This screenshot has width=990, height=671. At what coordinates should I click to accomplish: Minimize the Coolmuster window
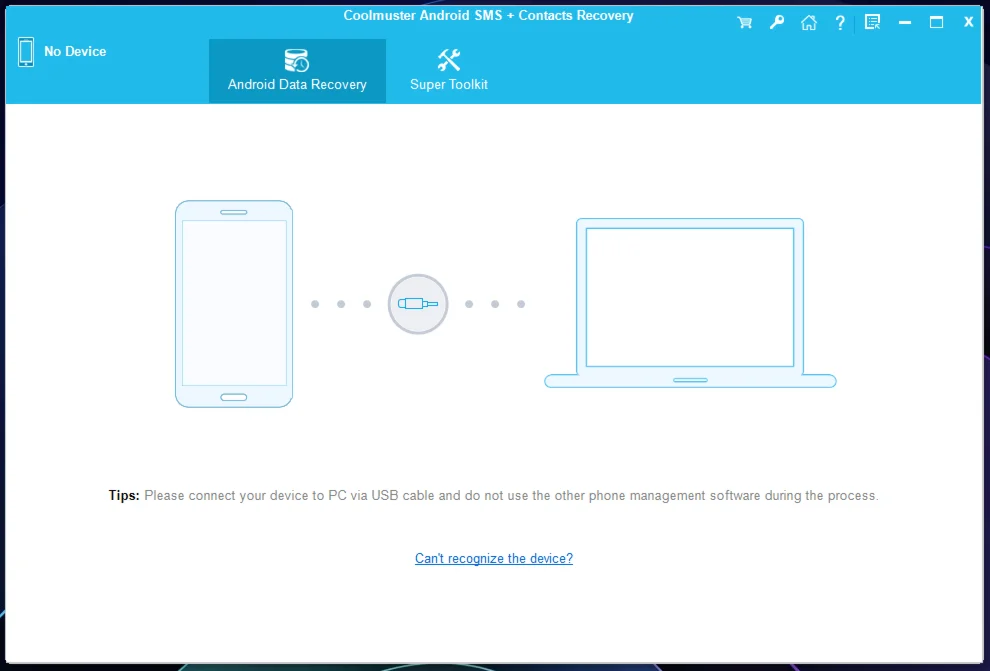905,23
